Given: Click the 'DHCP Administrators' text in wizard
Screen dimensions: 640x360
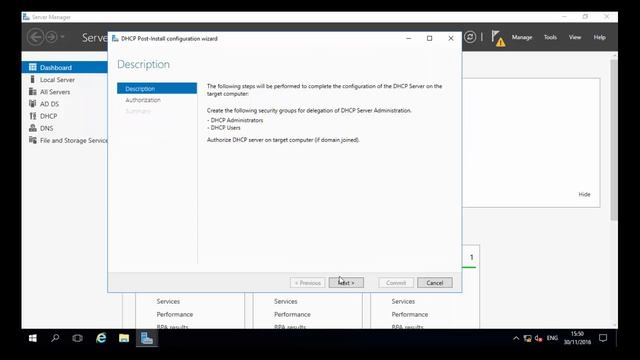Looking at the screenshot, I should point(237,120).
